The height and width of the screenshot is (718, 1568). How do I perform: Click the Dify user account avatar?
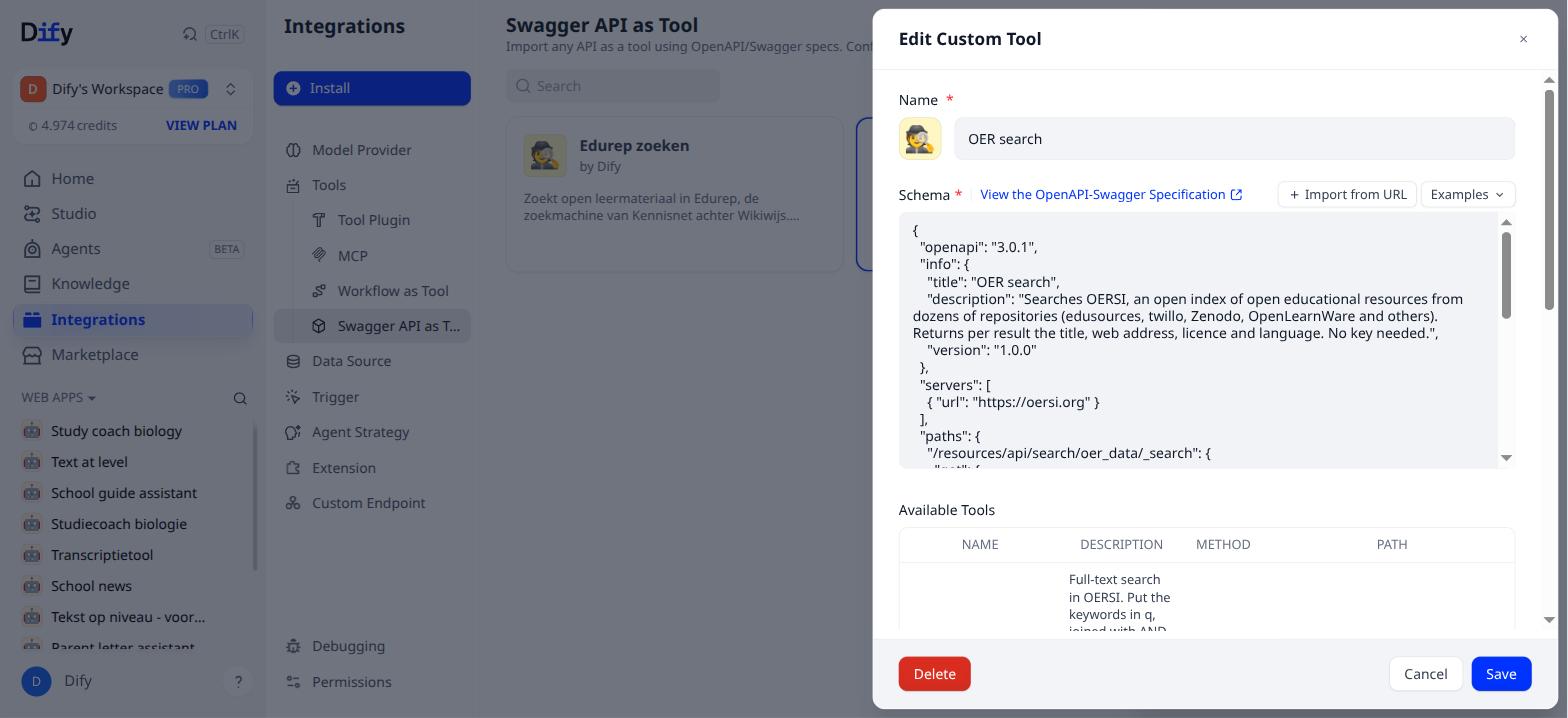(36, 682)
